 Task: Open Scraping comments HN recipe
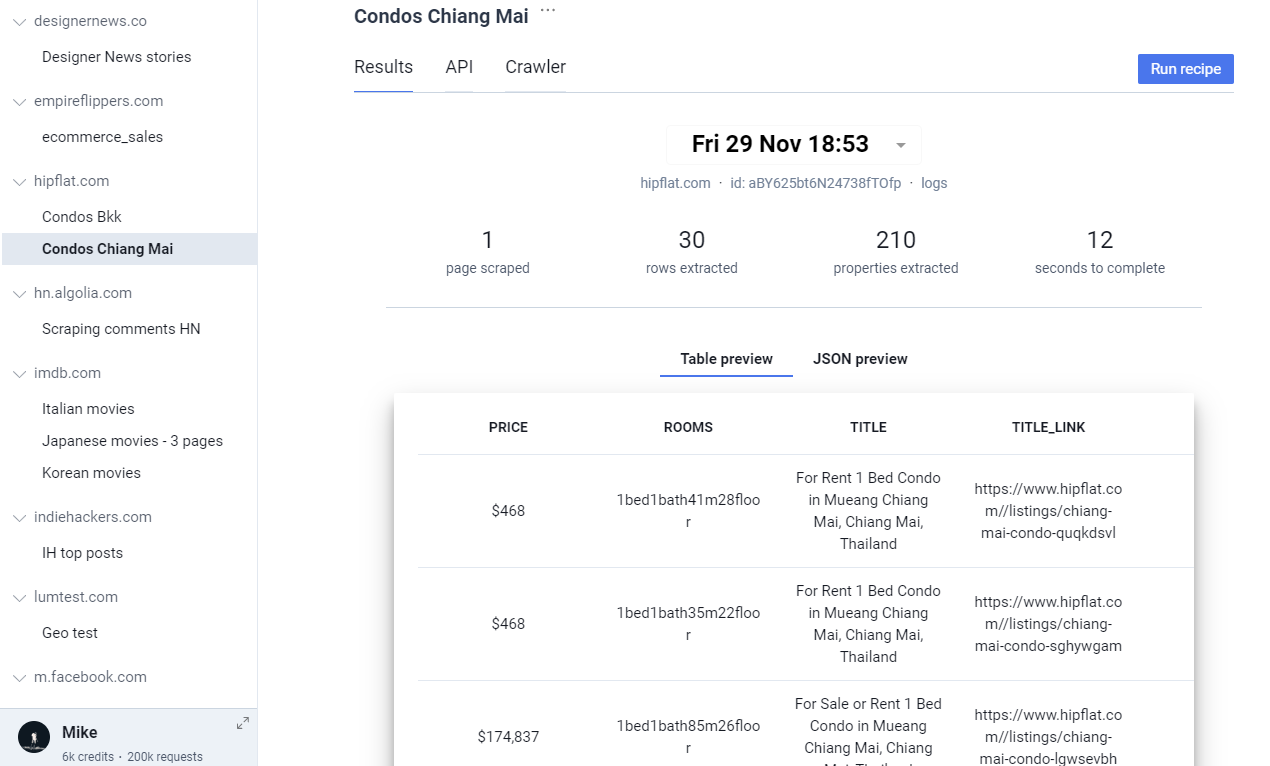(x=121, y=329)
